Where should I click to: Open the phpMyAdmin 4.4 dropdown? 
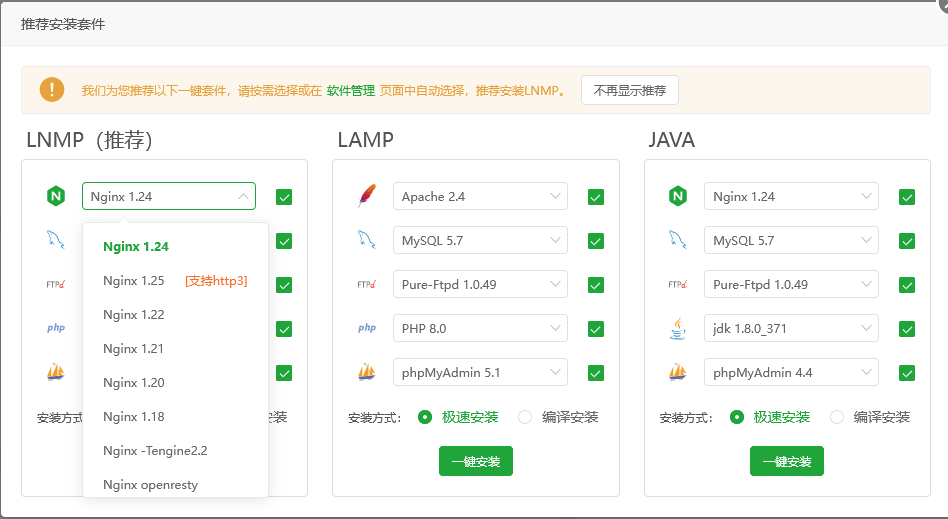[791, 373]
